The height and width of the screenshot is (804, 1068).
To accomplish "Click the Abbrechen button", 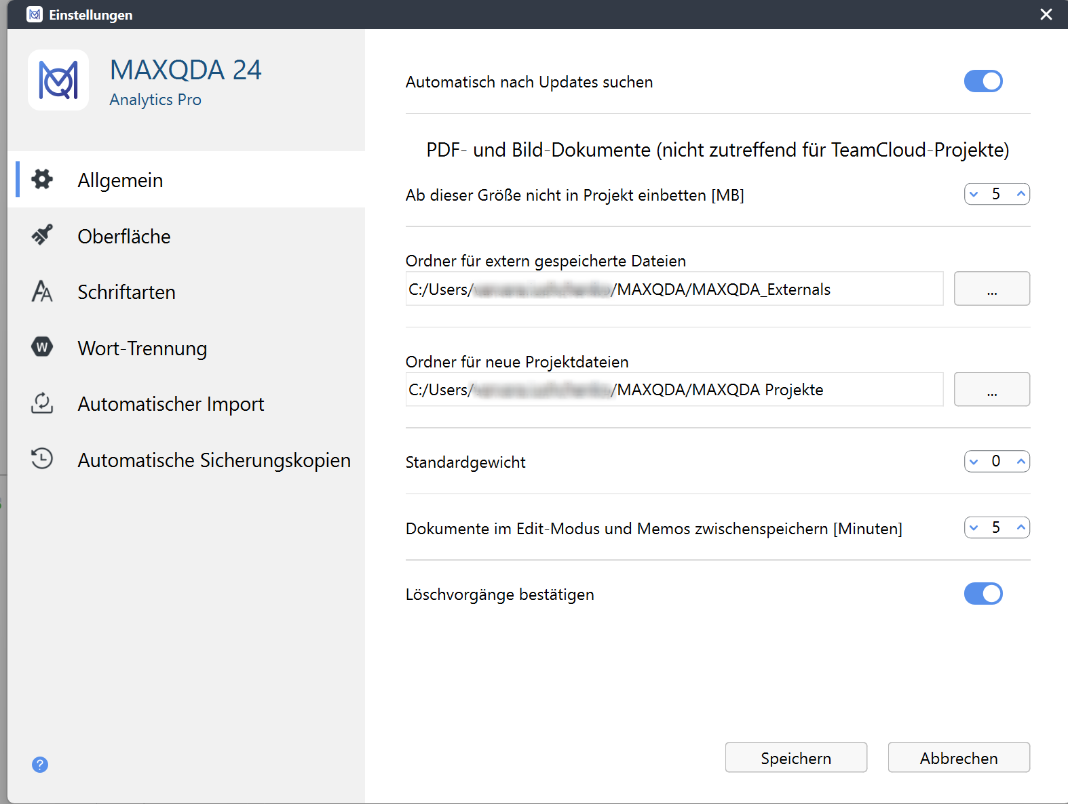I will point(958,758).
